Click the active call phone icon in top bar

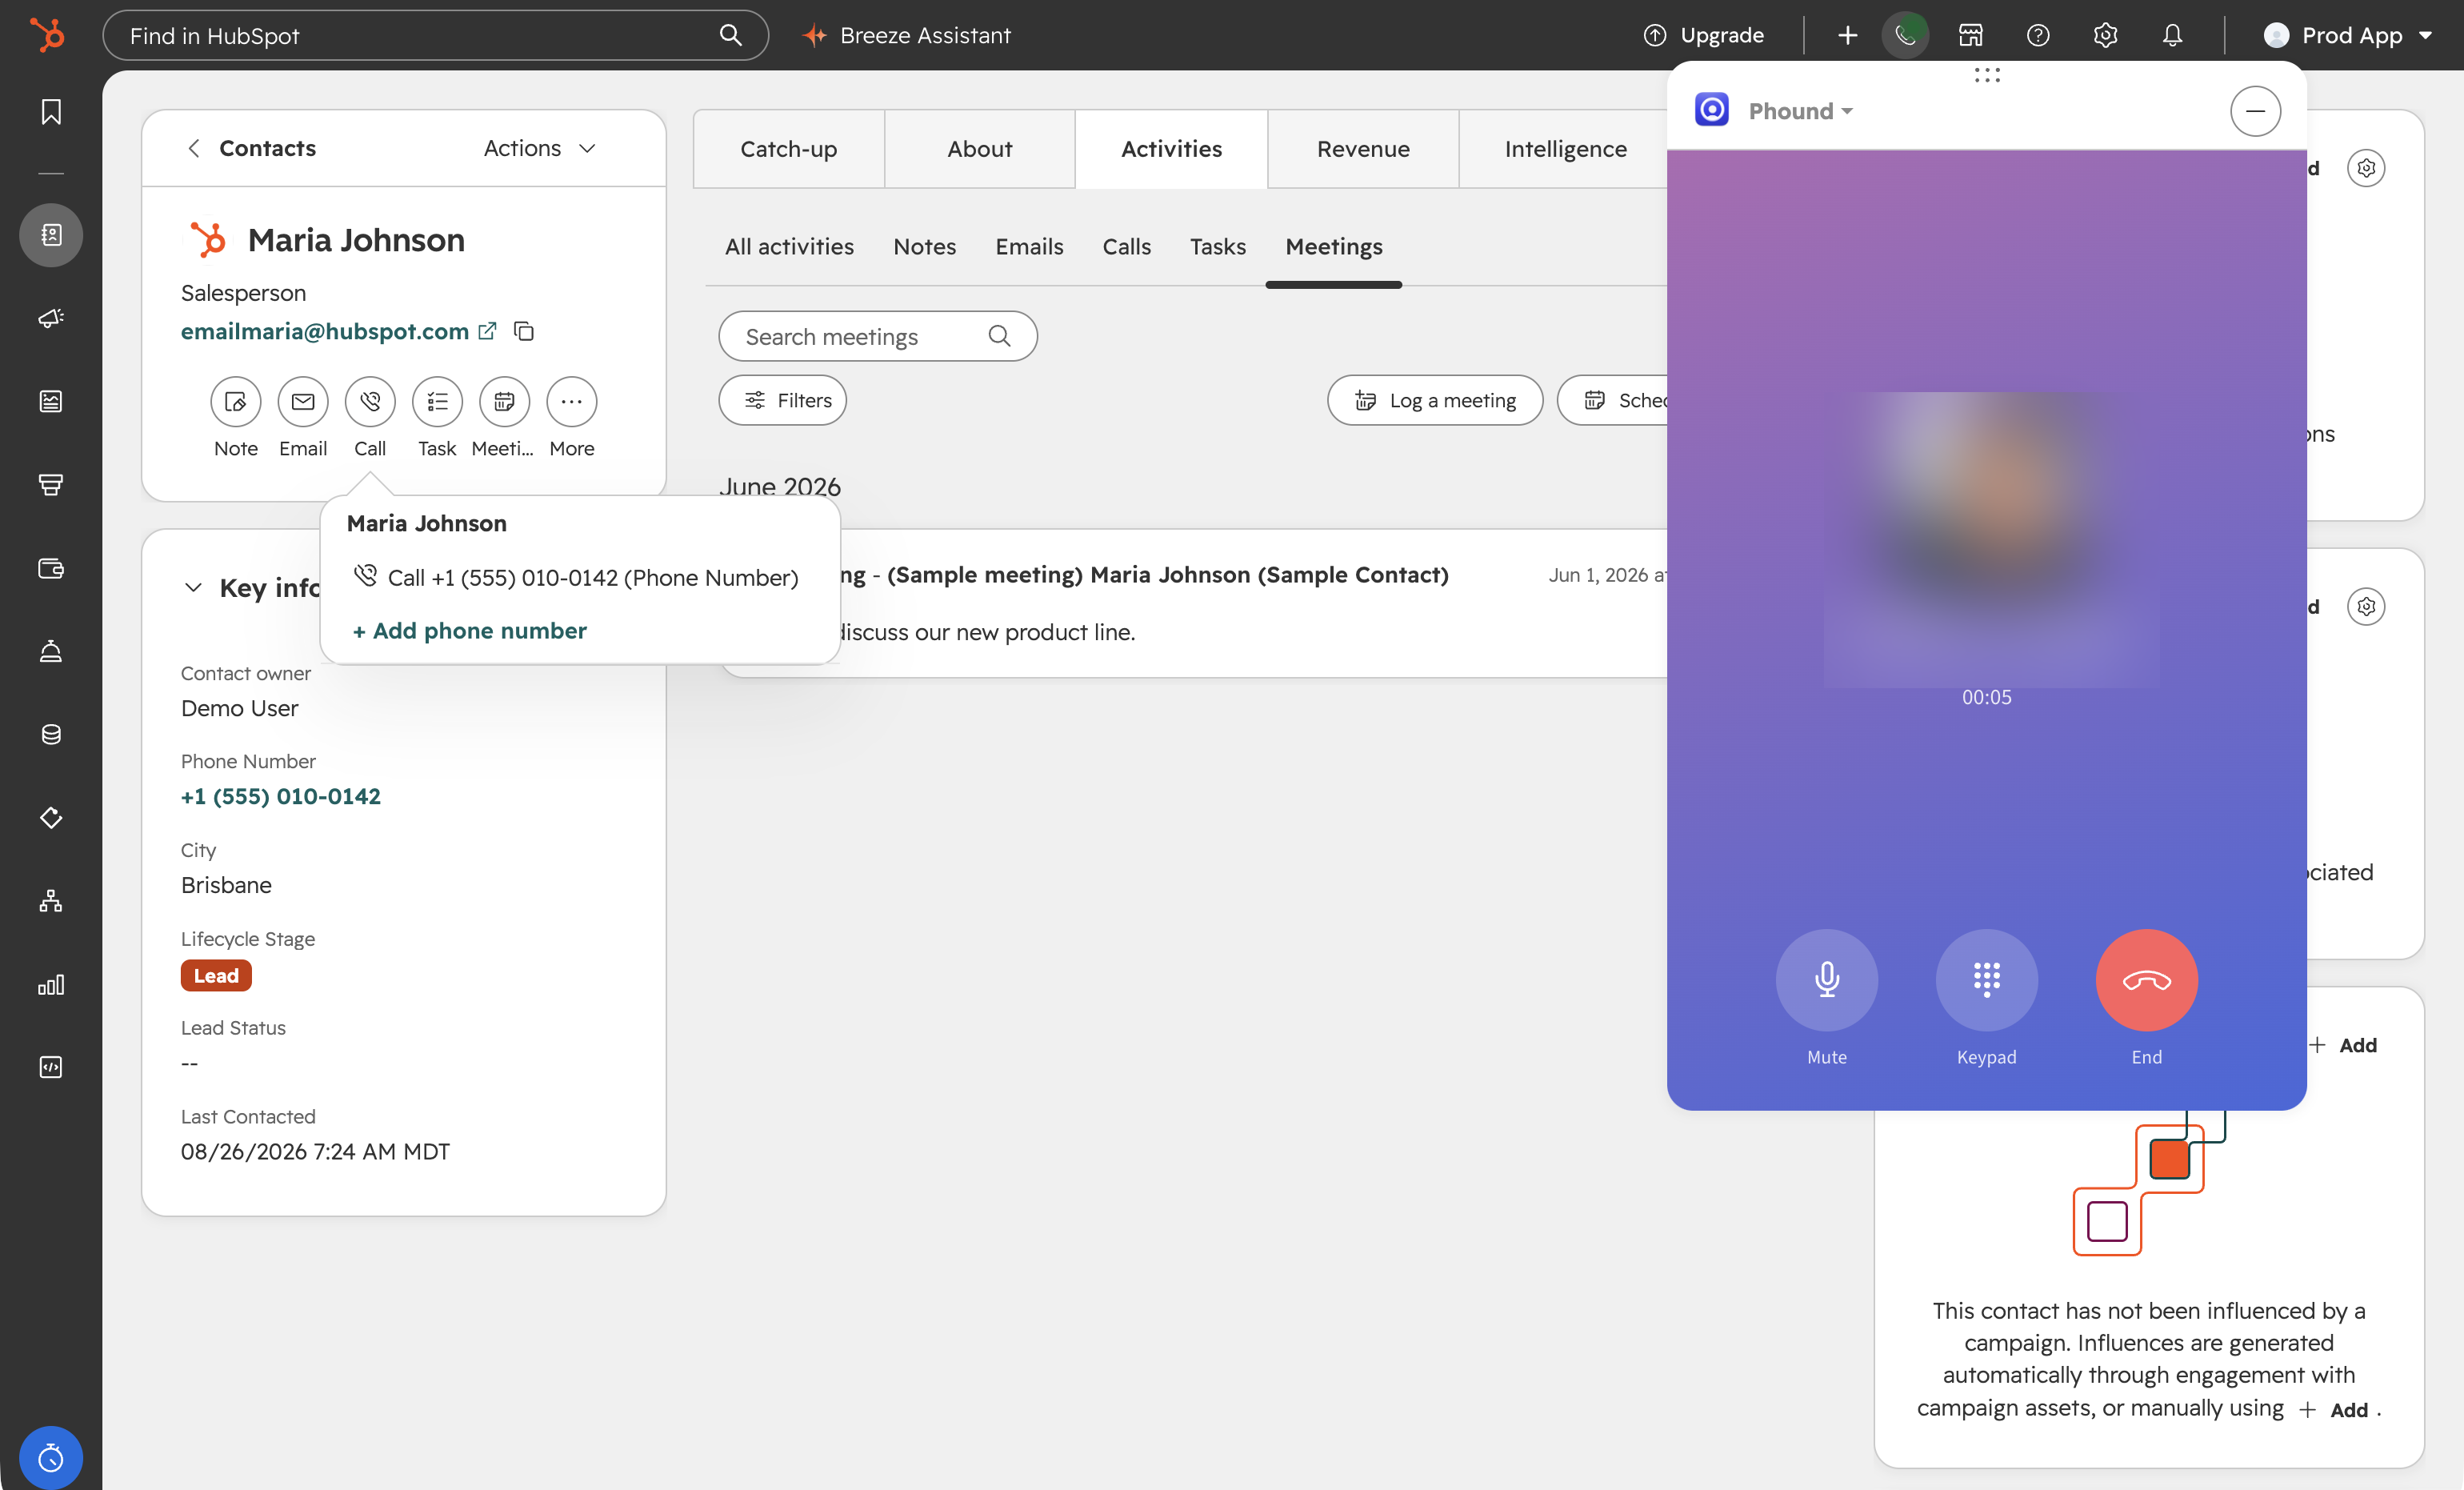click(1905, 35)
